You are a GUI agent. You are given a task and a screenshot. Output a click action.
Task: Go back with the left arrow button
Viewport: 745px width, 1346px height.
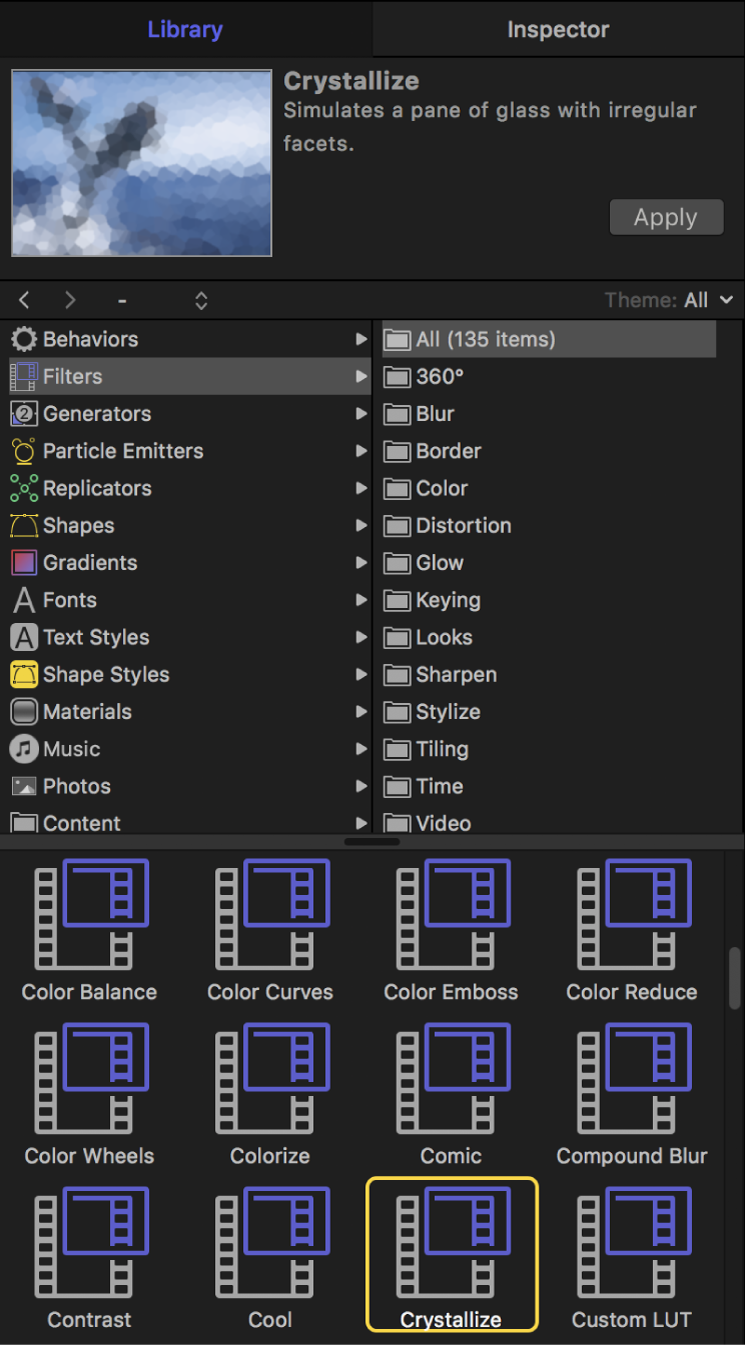[x=25, y=300]
